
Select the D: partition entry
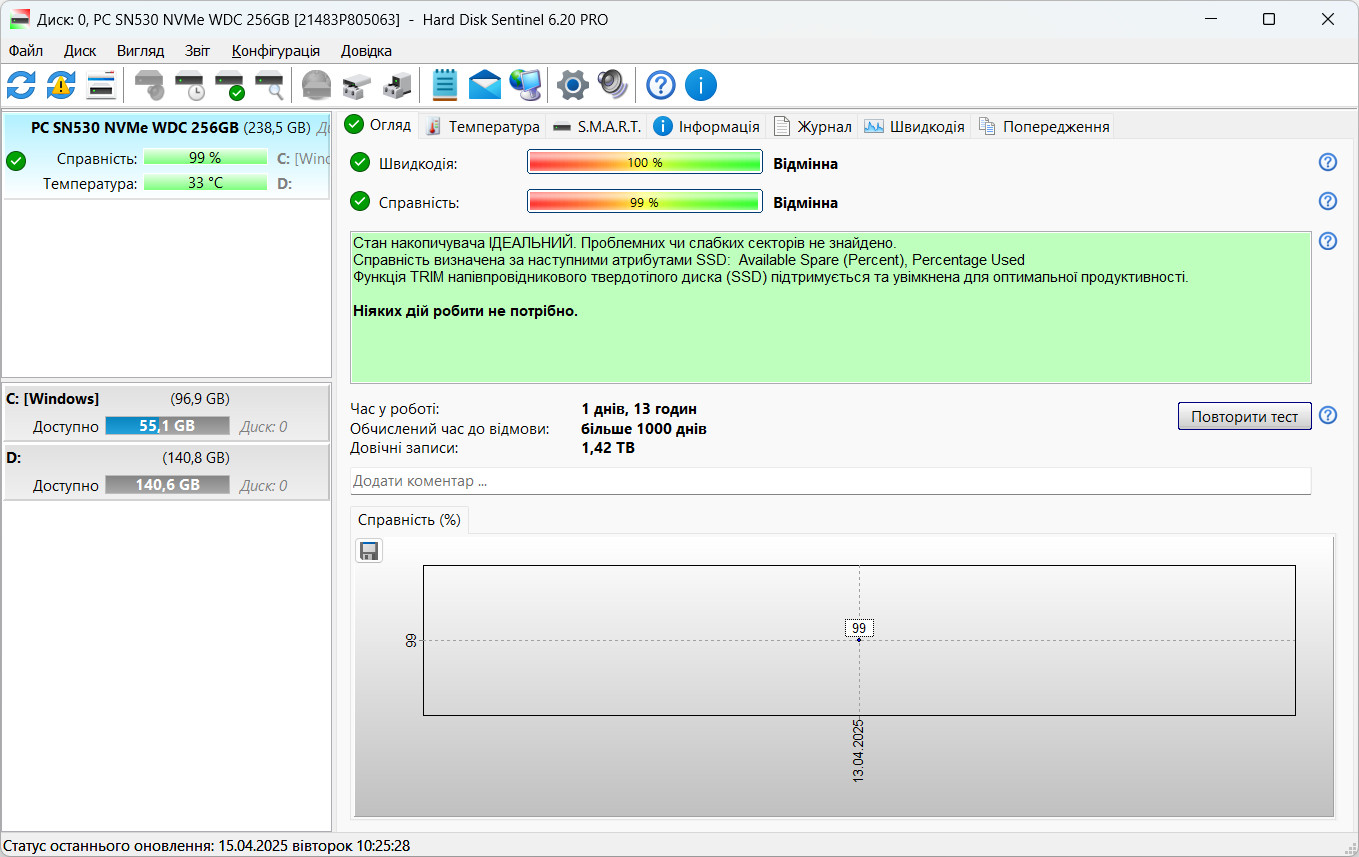click(166, 471)
